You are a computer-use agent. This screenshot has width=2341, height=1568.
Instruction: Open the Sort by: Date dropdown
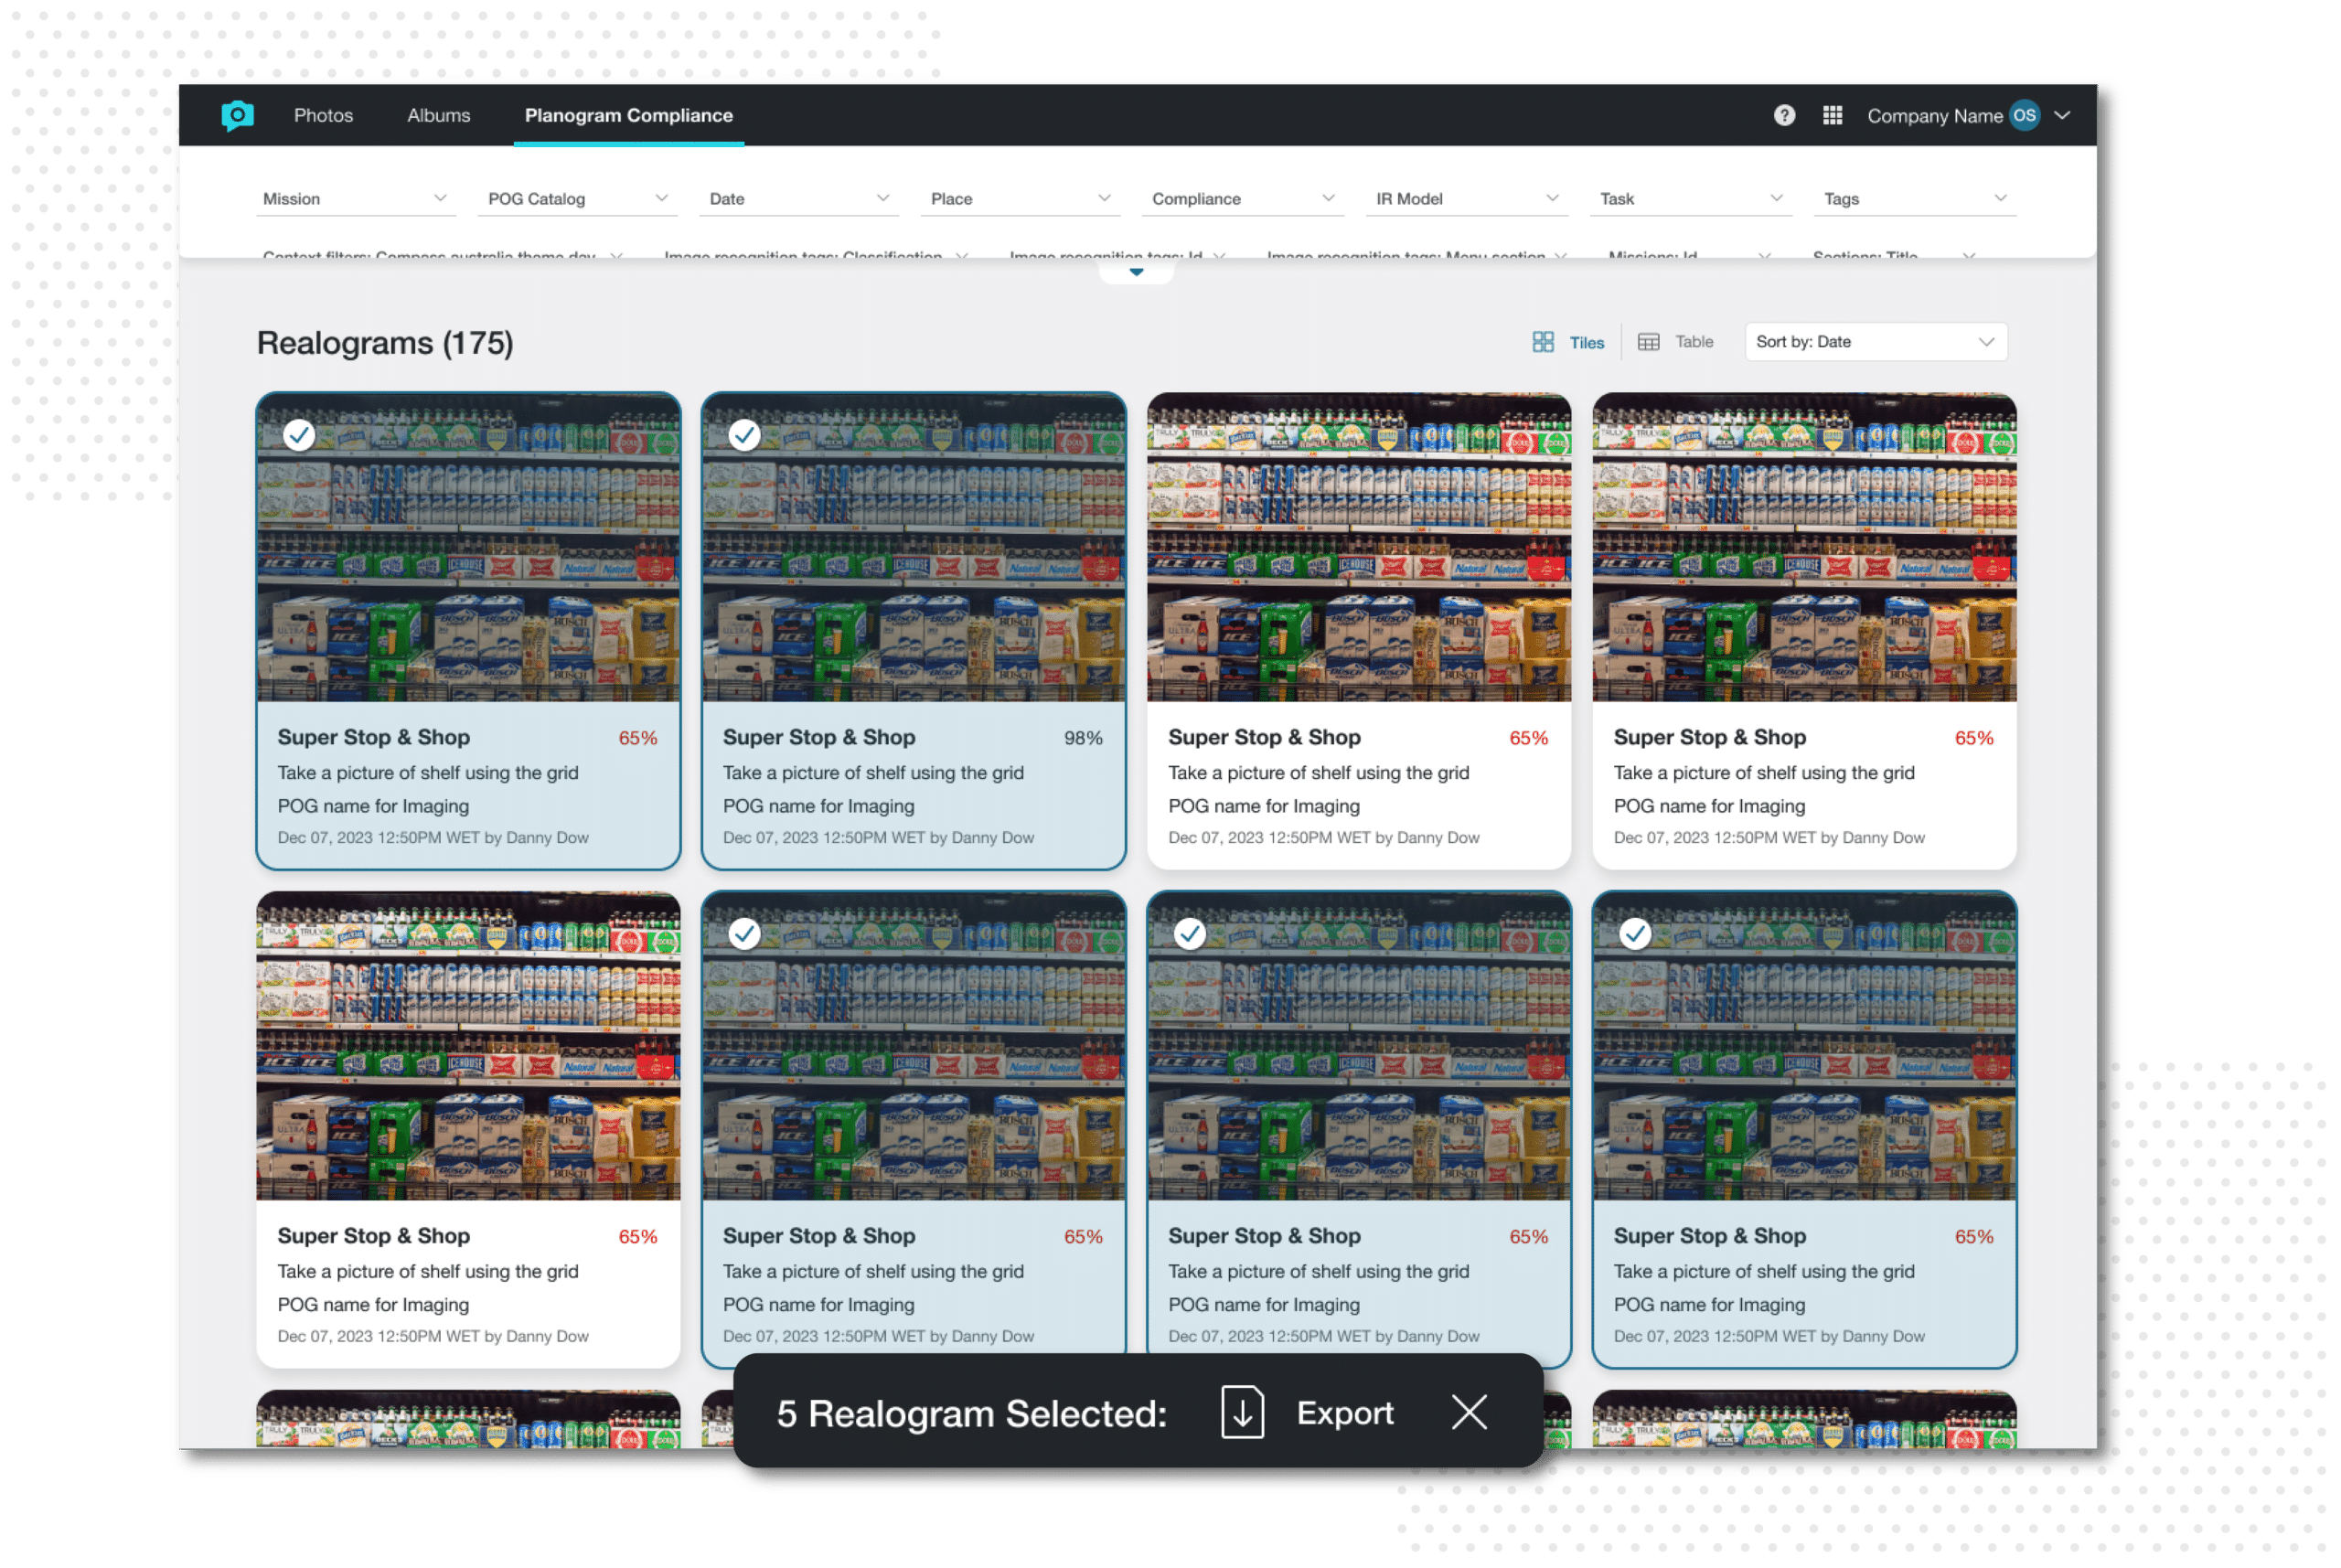[x=1875, y=342]
